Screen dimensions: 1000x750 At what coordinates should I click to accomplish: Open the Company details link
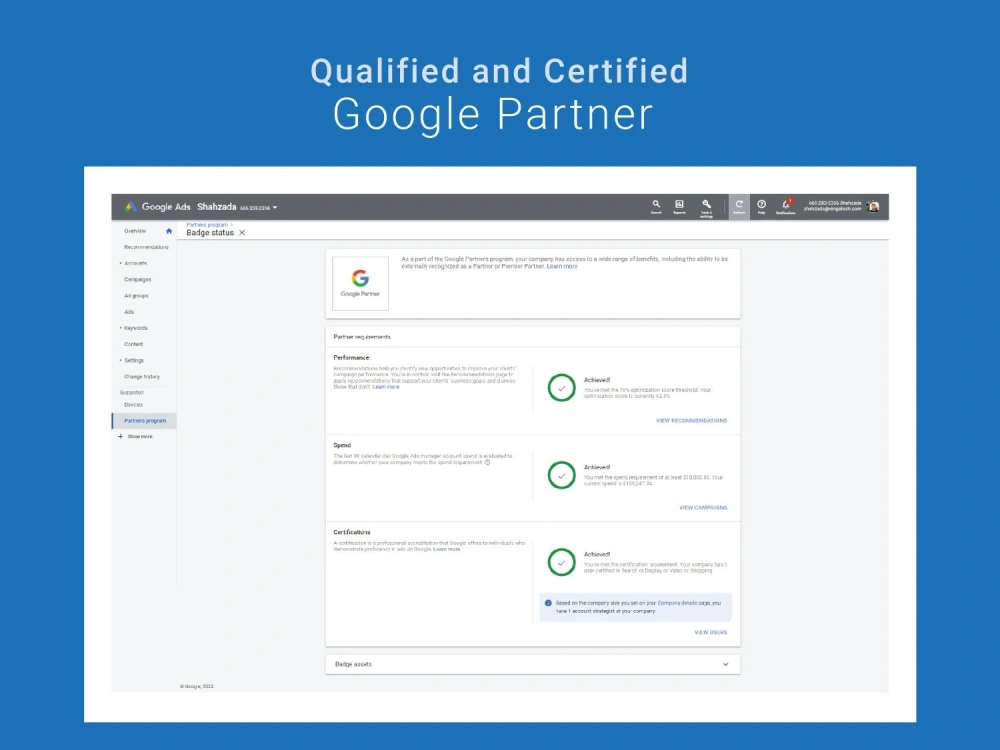[677, 603]
